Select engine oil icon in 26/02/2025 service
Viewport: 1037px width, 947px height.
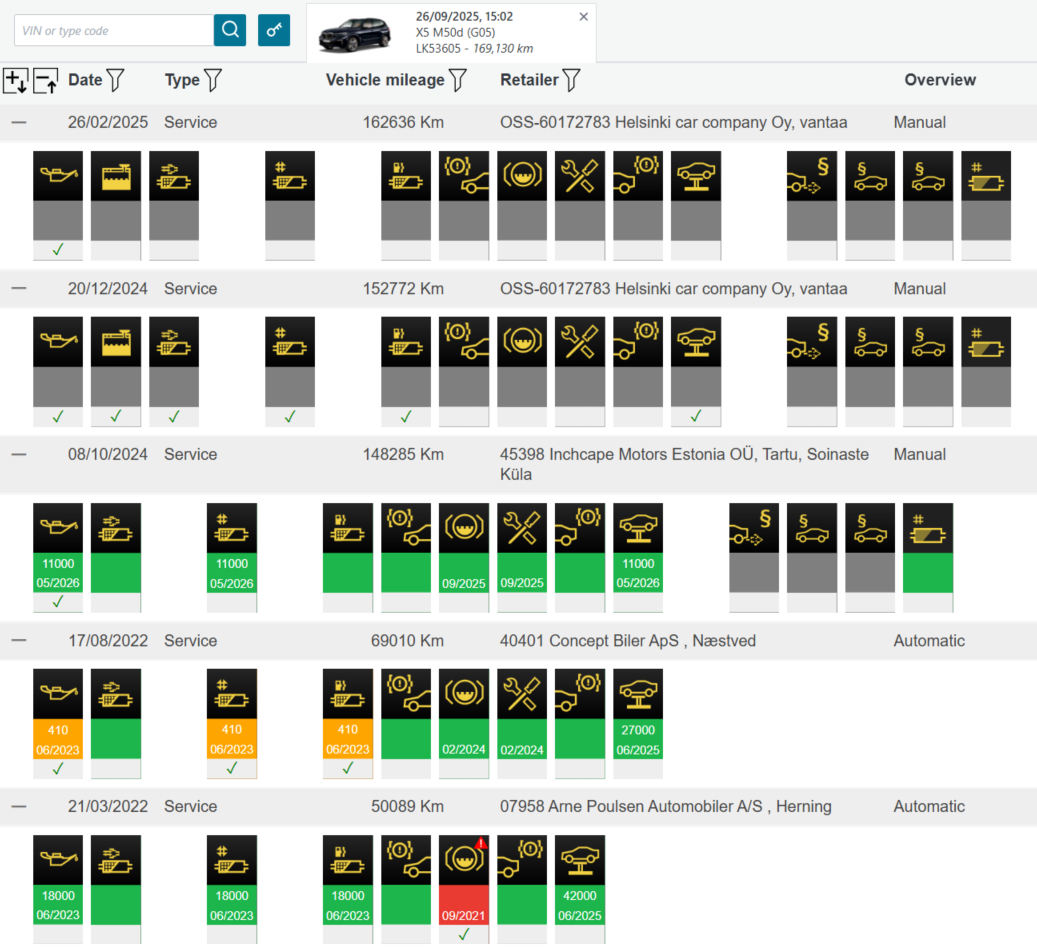[x=58, y=175]
